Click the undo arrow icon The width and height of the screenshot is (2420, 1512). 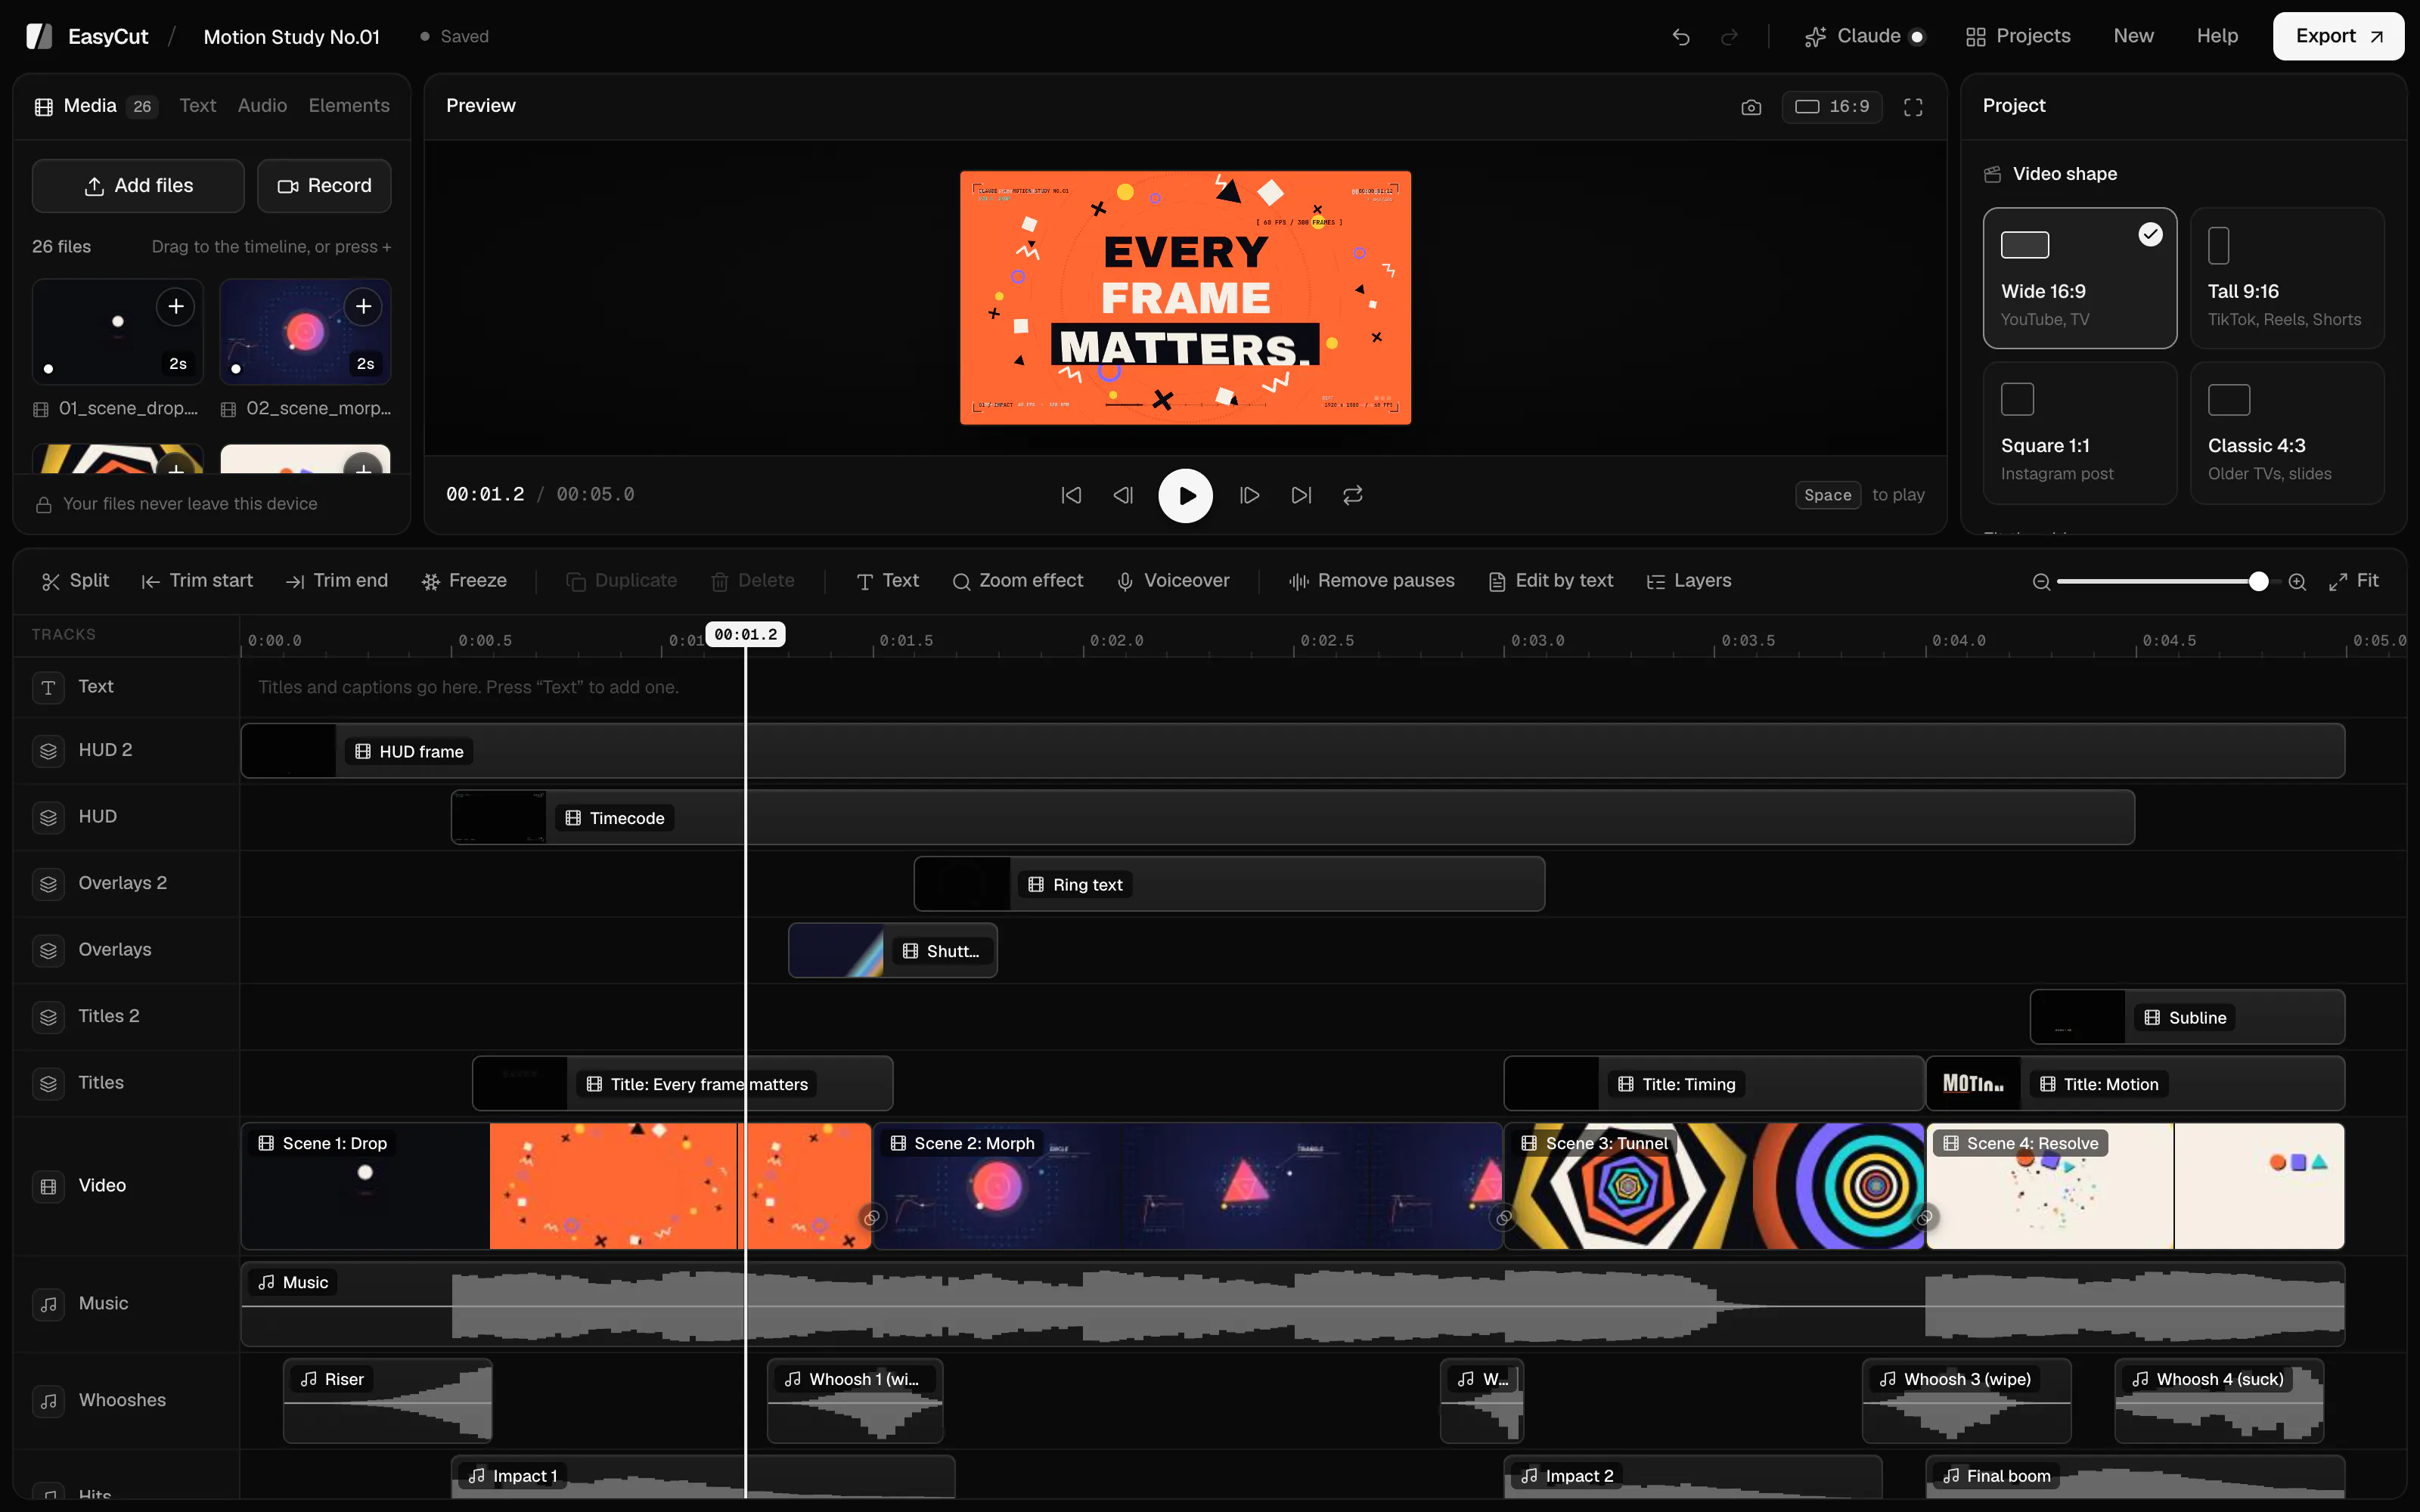coord(1681,37)
